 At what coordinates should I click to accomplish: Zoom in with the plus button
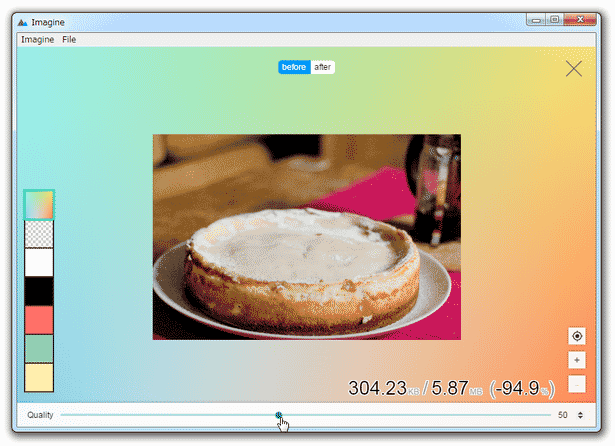click(577, 360)
